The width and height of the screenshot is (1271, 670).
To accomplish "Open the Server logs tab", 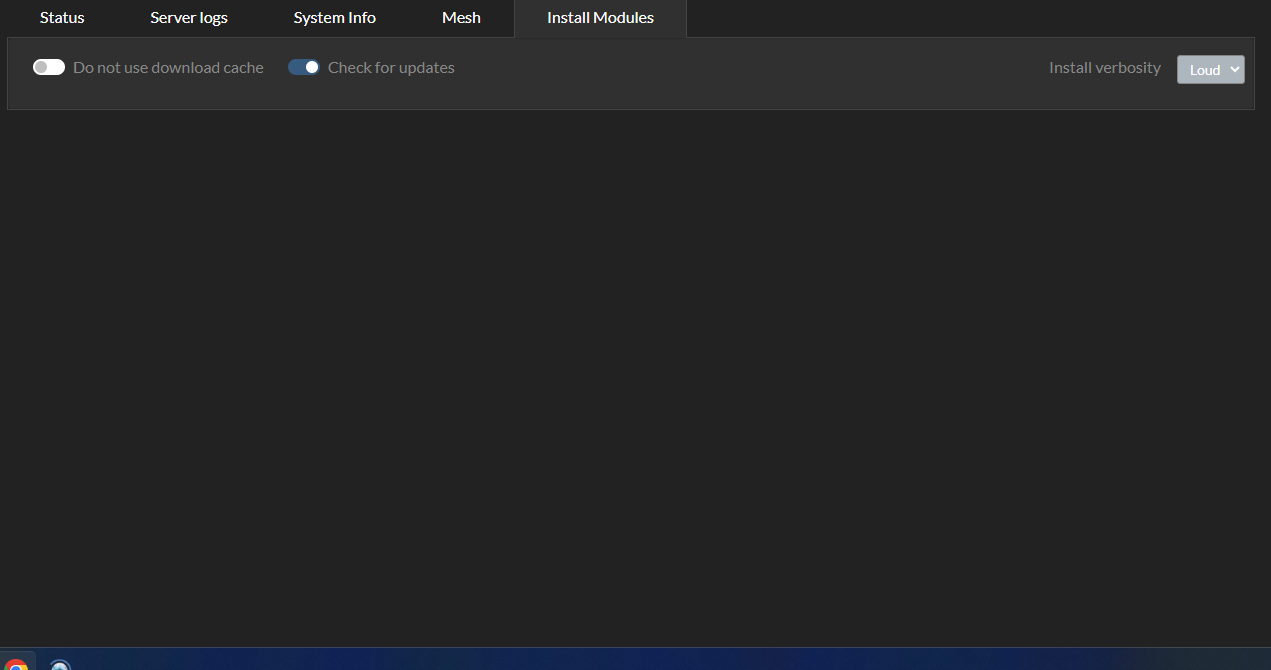I will pos(189,18).
